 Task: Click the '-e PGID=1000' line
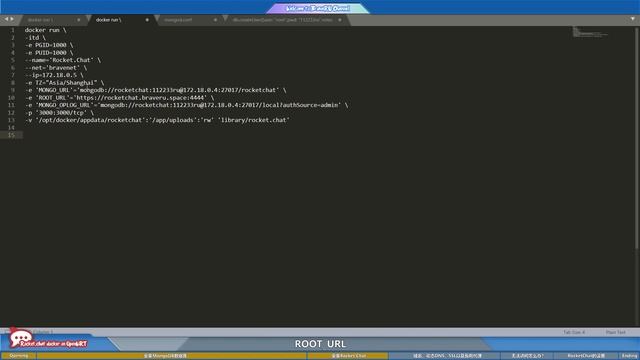[x=49, y=45]
